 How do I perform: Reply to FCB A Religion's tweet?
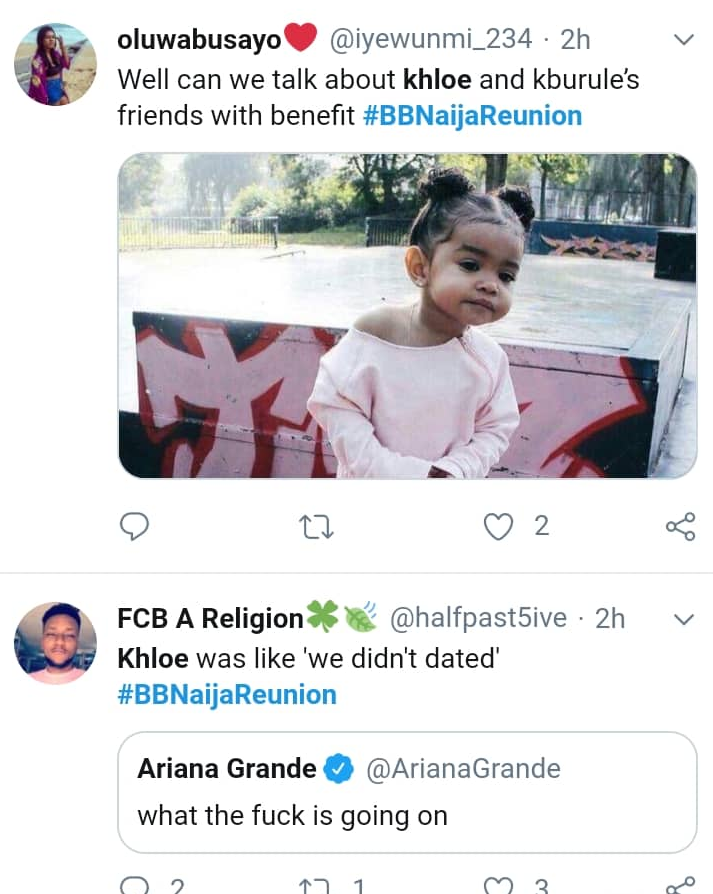[134, 886]
